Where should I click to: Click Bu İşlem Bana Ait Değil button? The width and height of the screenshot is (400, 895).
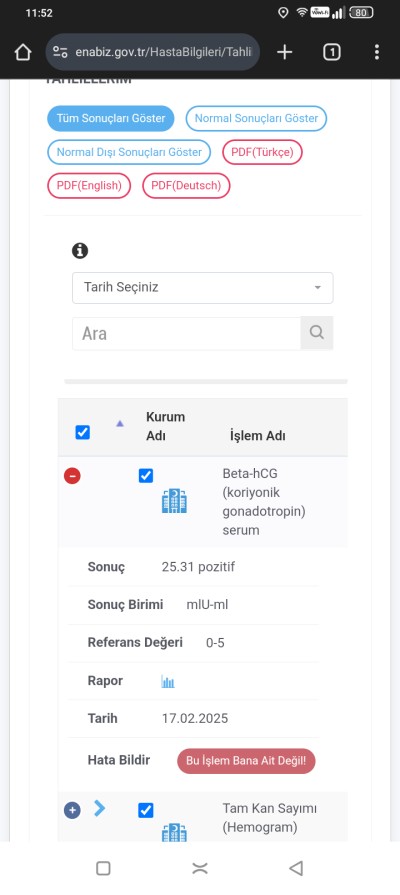click(246, 761)
